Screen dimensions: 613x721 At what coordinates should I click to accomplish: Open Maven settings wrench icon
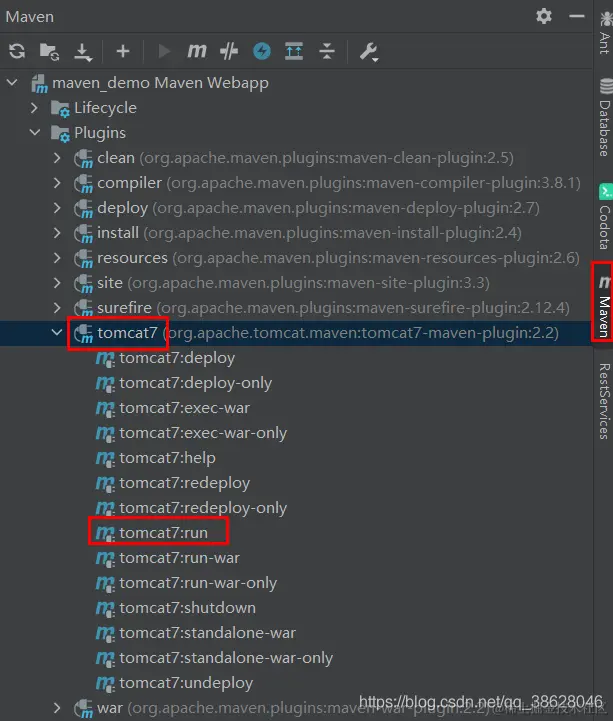pyautogui.click(x=368, y=52)
